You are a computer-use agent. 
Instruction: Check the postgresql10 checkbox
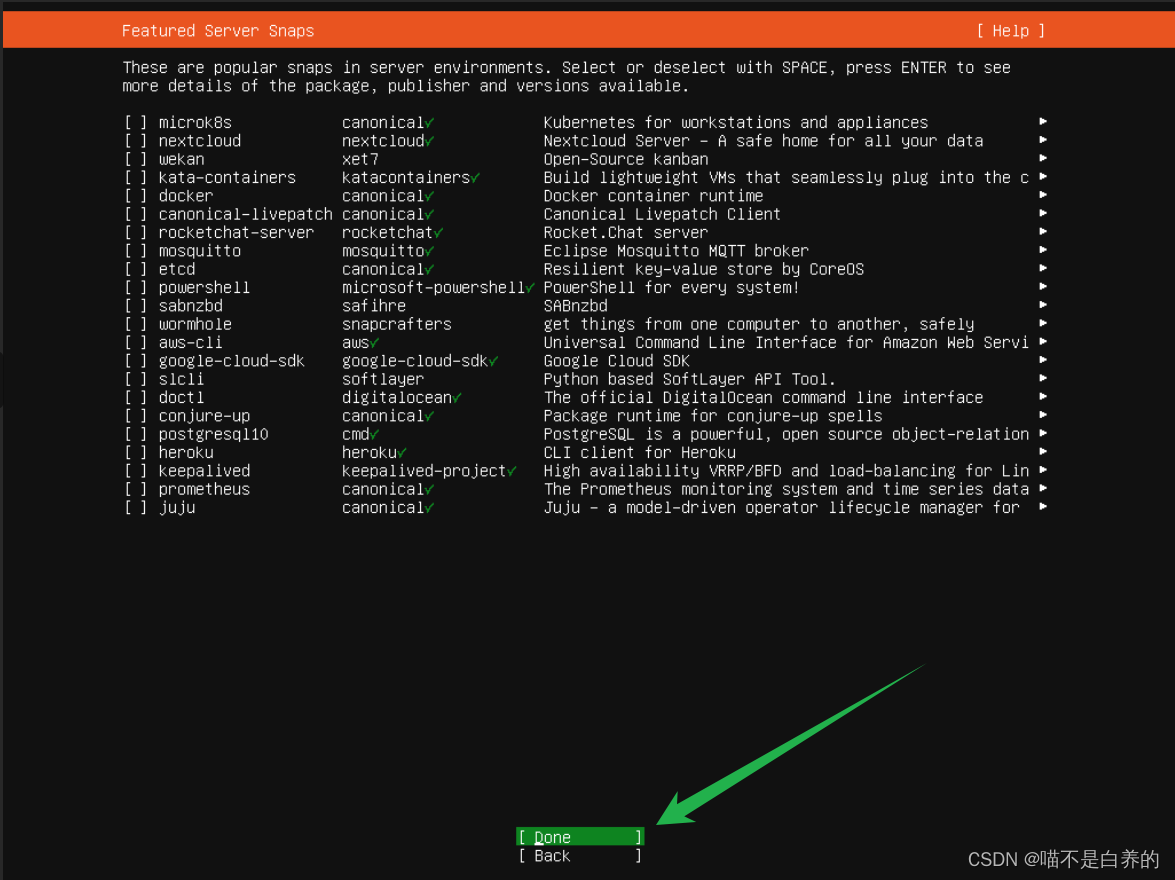[136, 435]
